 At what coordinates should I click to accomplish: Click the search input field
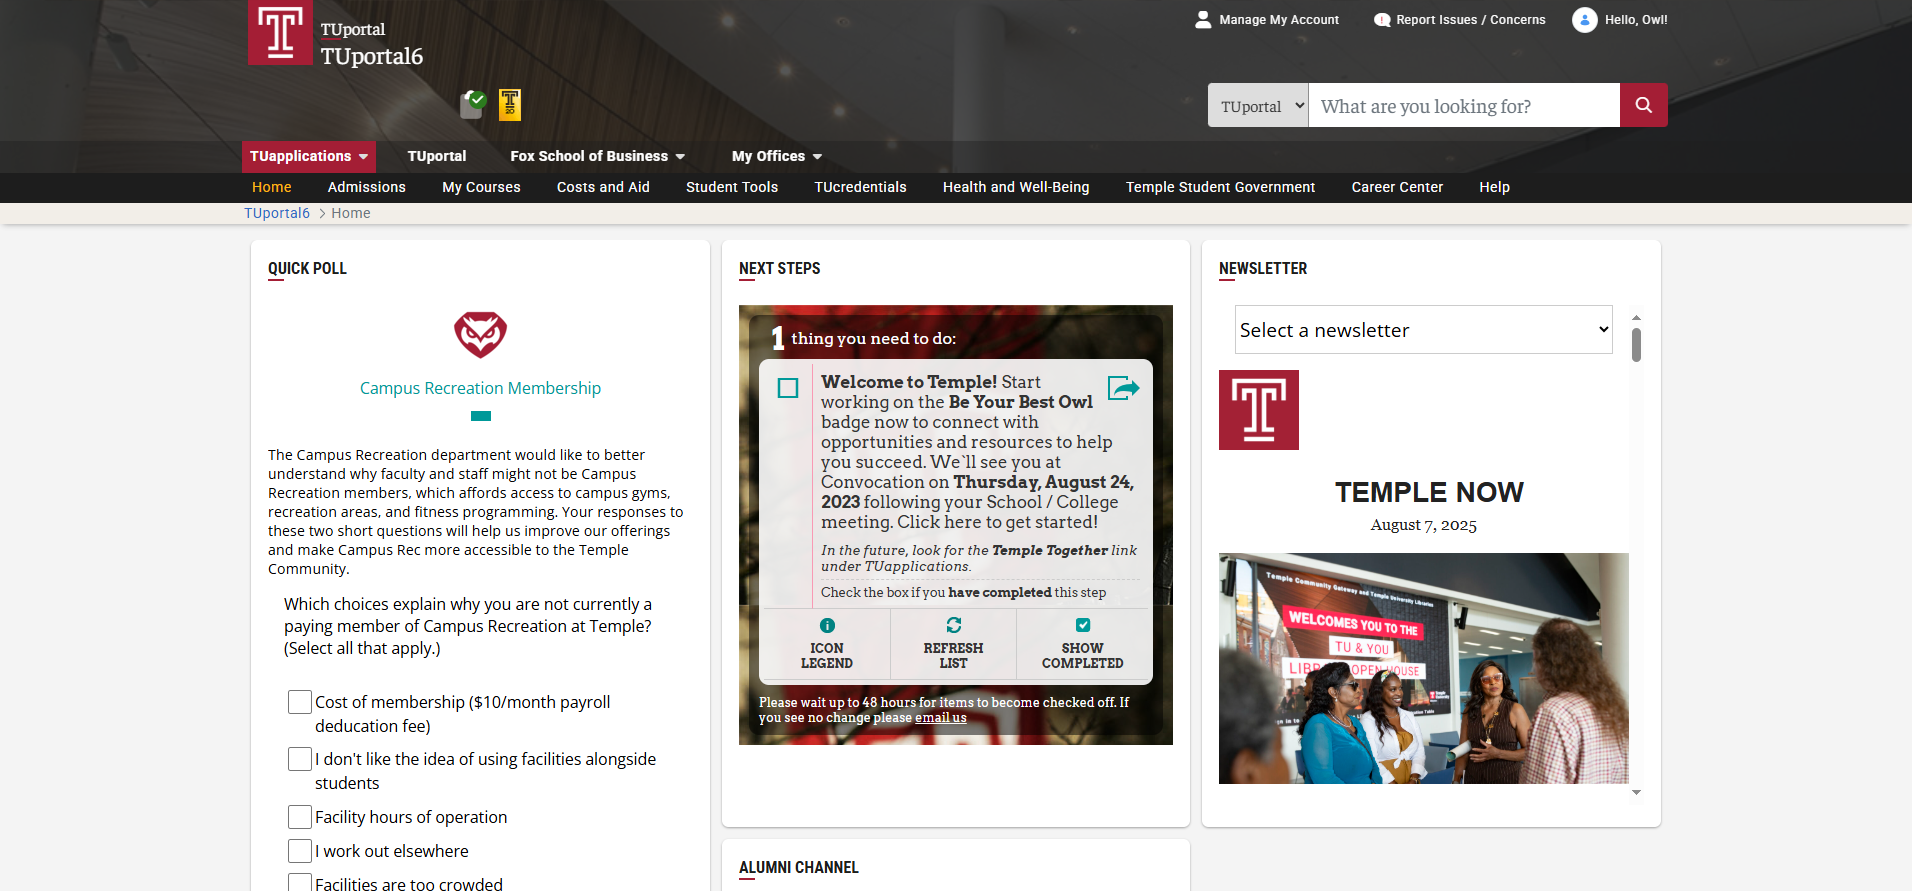point(1463,106)
